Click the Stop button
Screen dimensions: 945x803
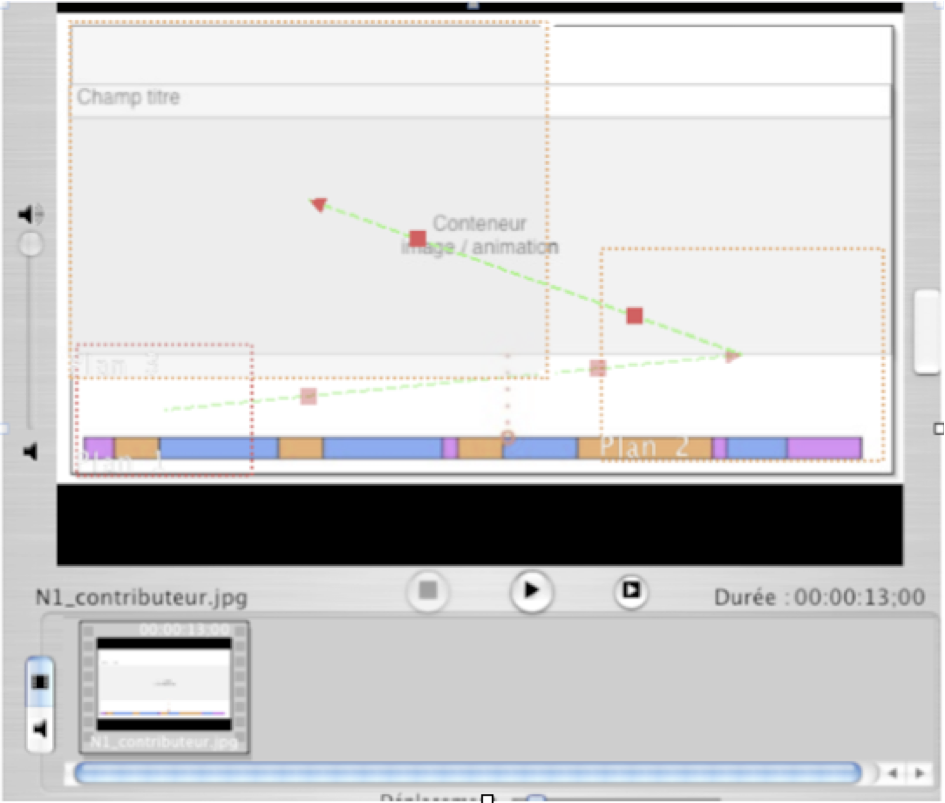[428, 590]
